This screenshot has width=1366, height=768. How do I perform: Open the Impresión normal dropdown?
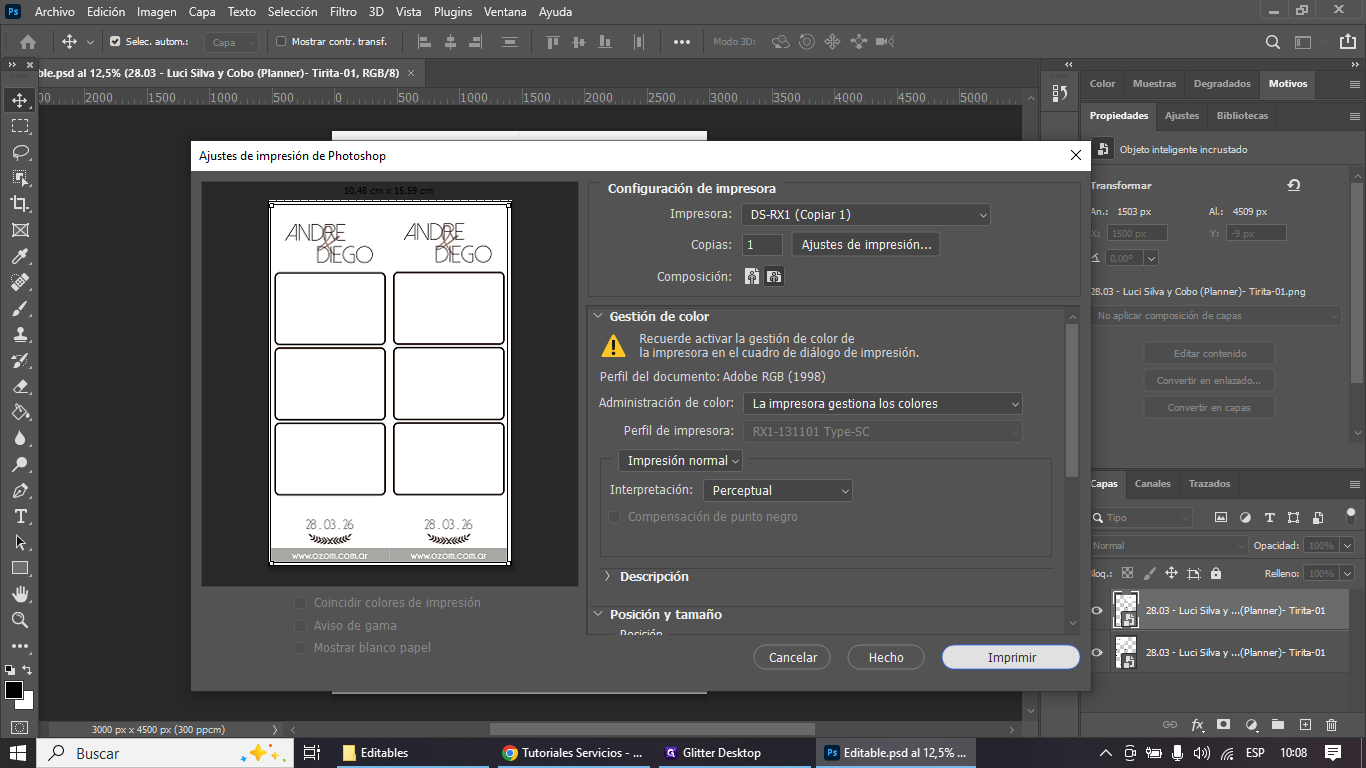[x=680, y=461]
